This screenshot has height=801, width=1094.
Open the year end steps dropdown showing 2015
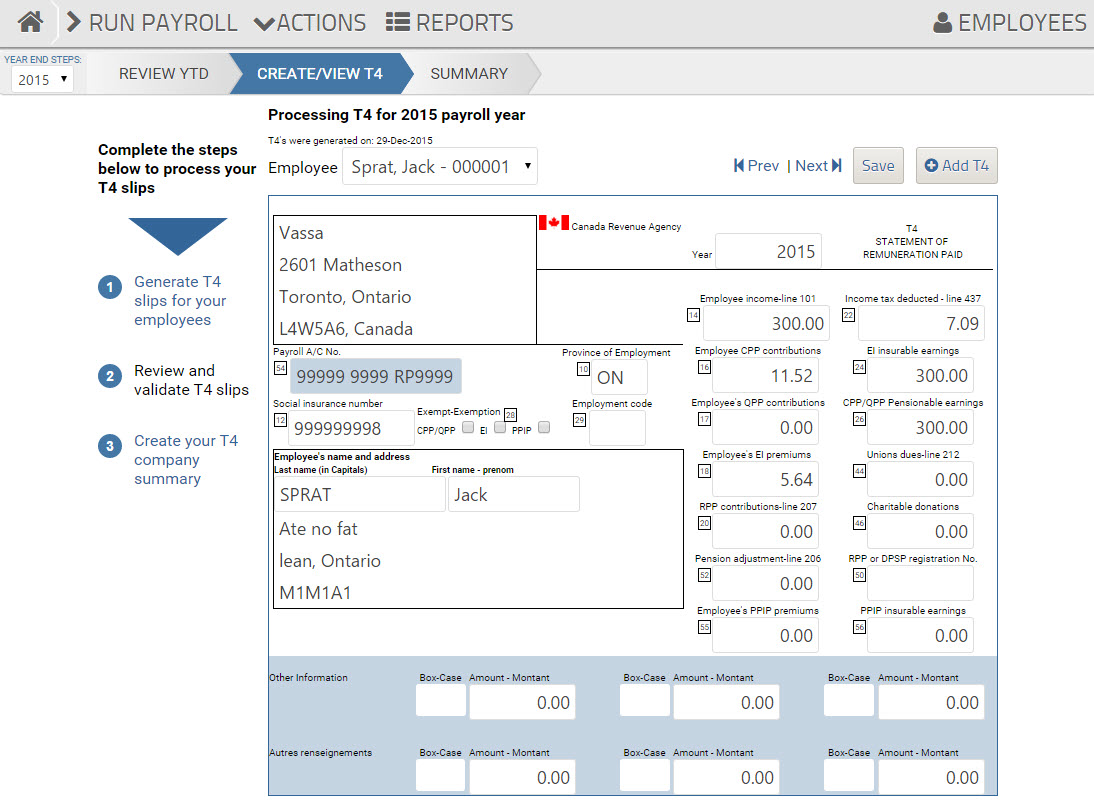coord(41,79)
